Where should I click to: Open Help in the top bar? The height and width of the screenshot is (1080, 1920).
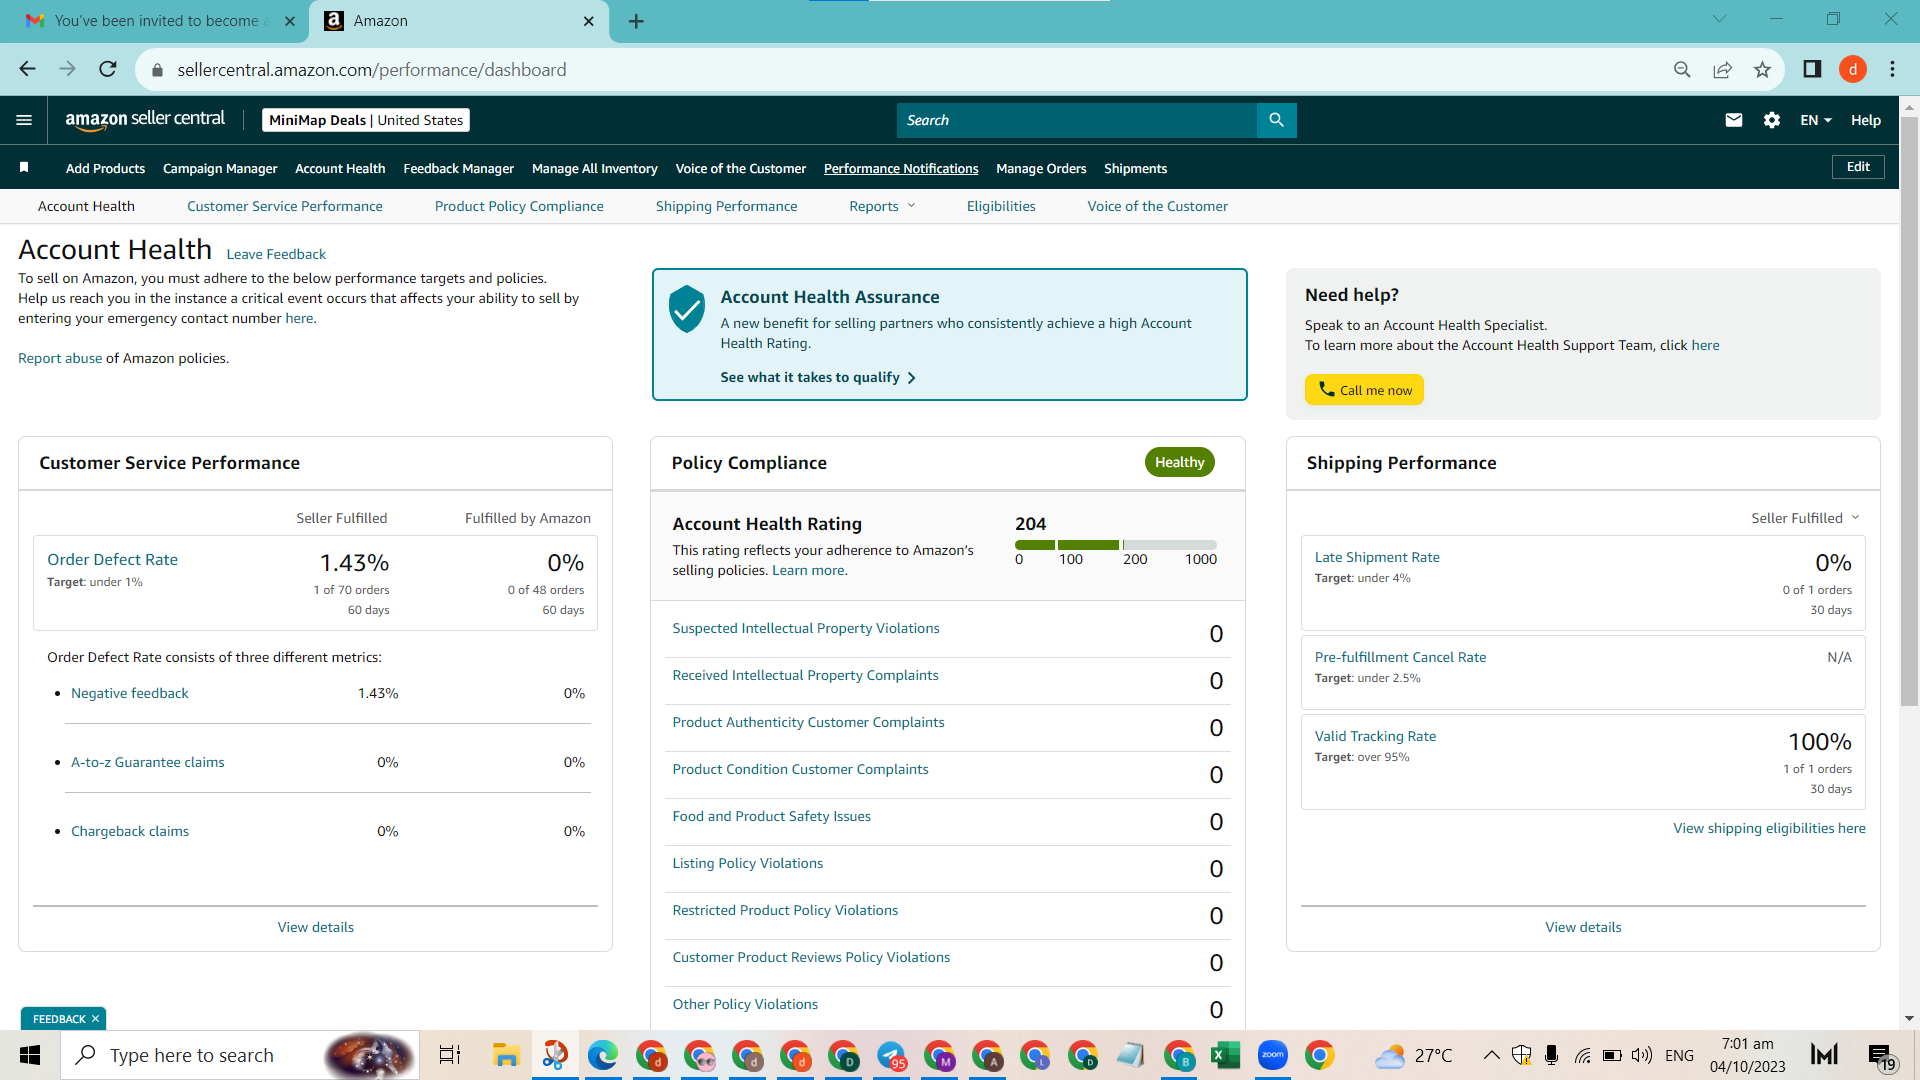pyautogui.click(x=1865, y=120)
